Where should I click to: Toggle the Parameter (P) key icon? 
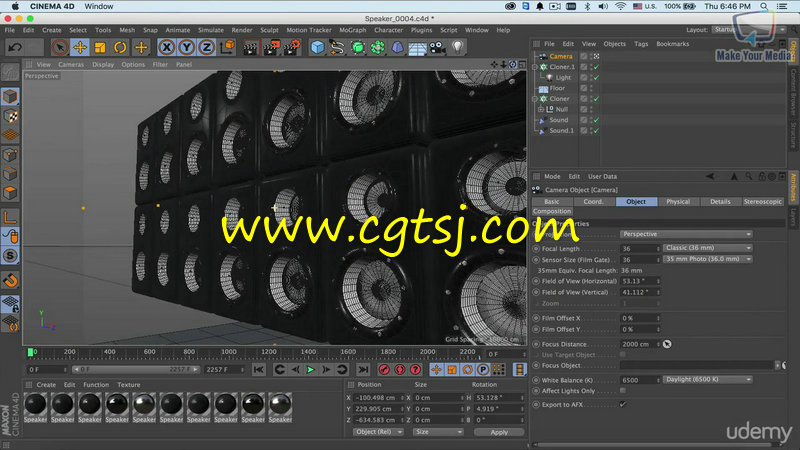tap(483, 369)
